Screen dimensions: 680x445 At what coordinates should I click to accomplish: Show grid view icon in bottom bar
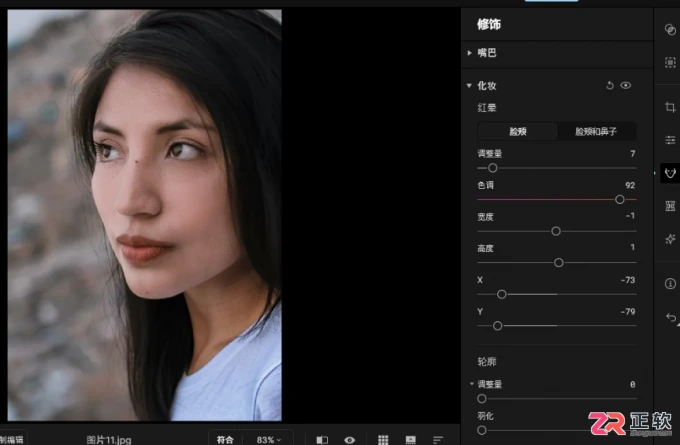[383, 440]
